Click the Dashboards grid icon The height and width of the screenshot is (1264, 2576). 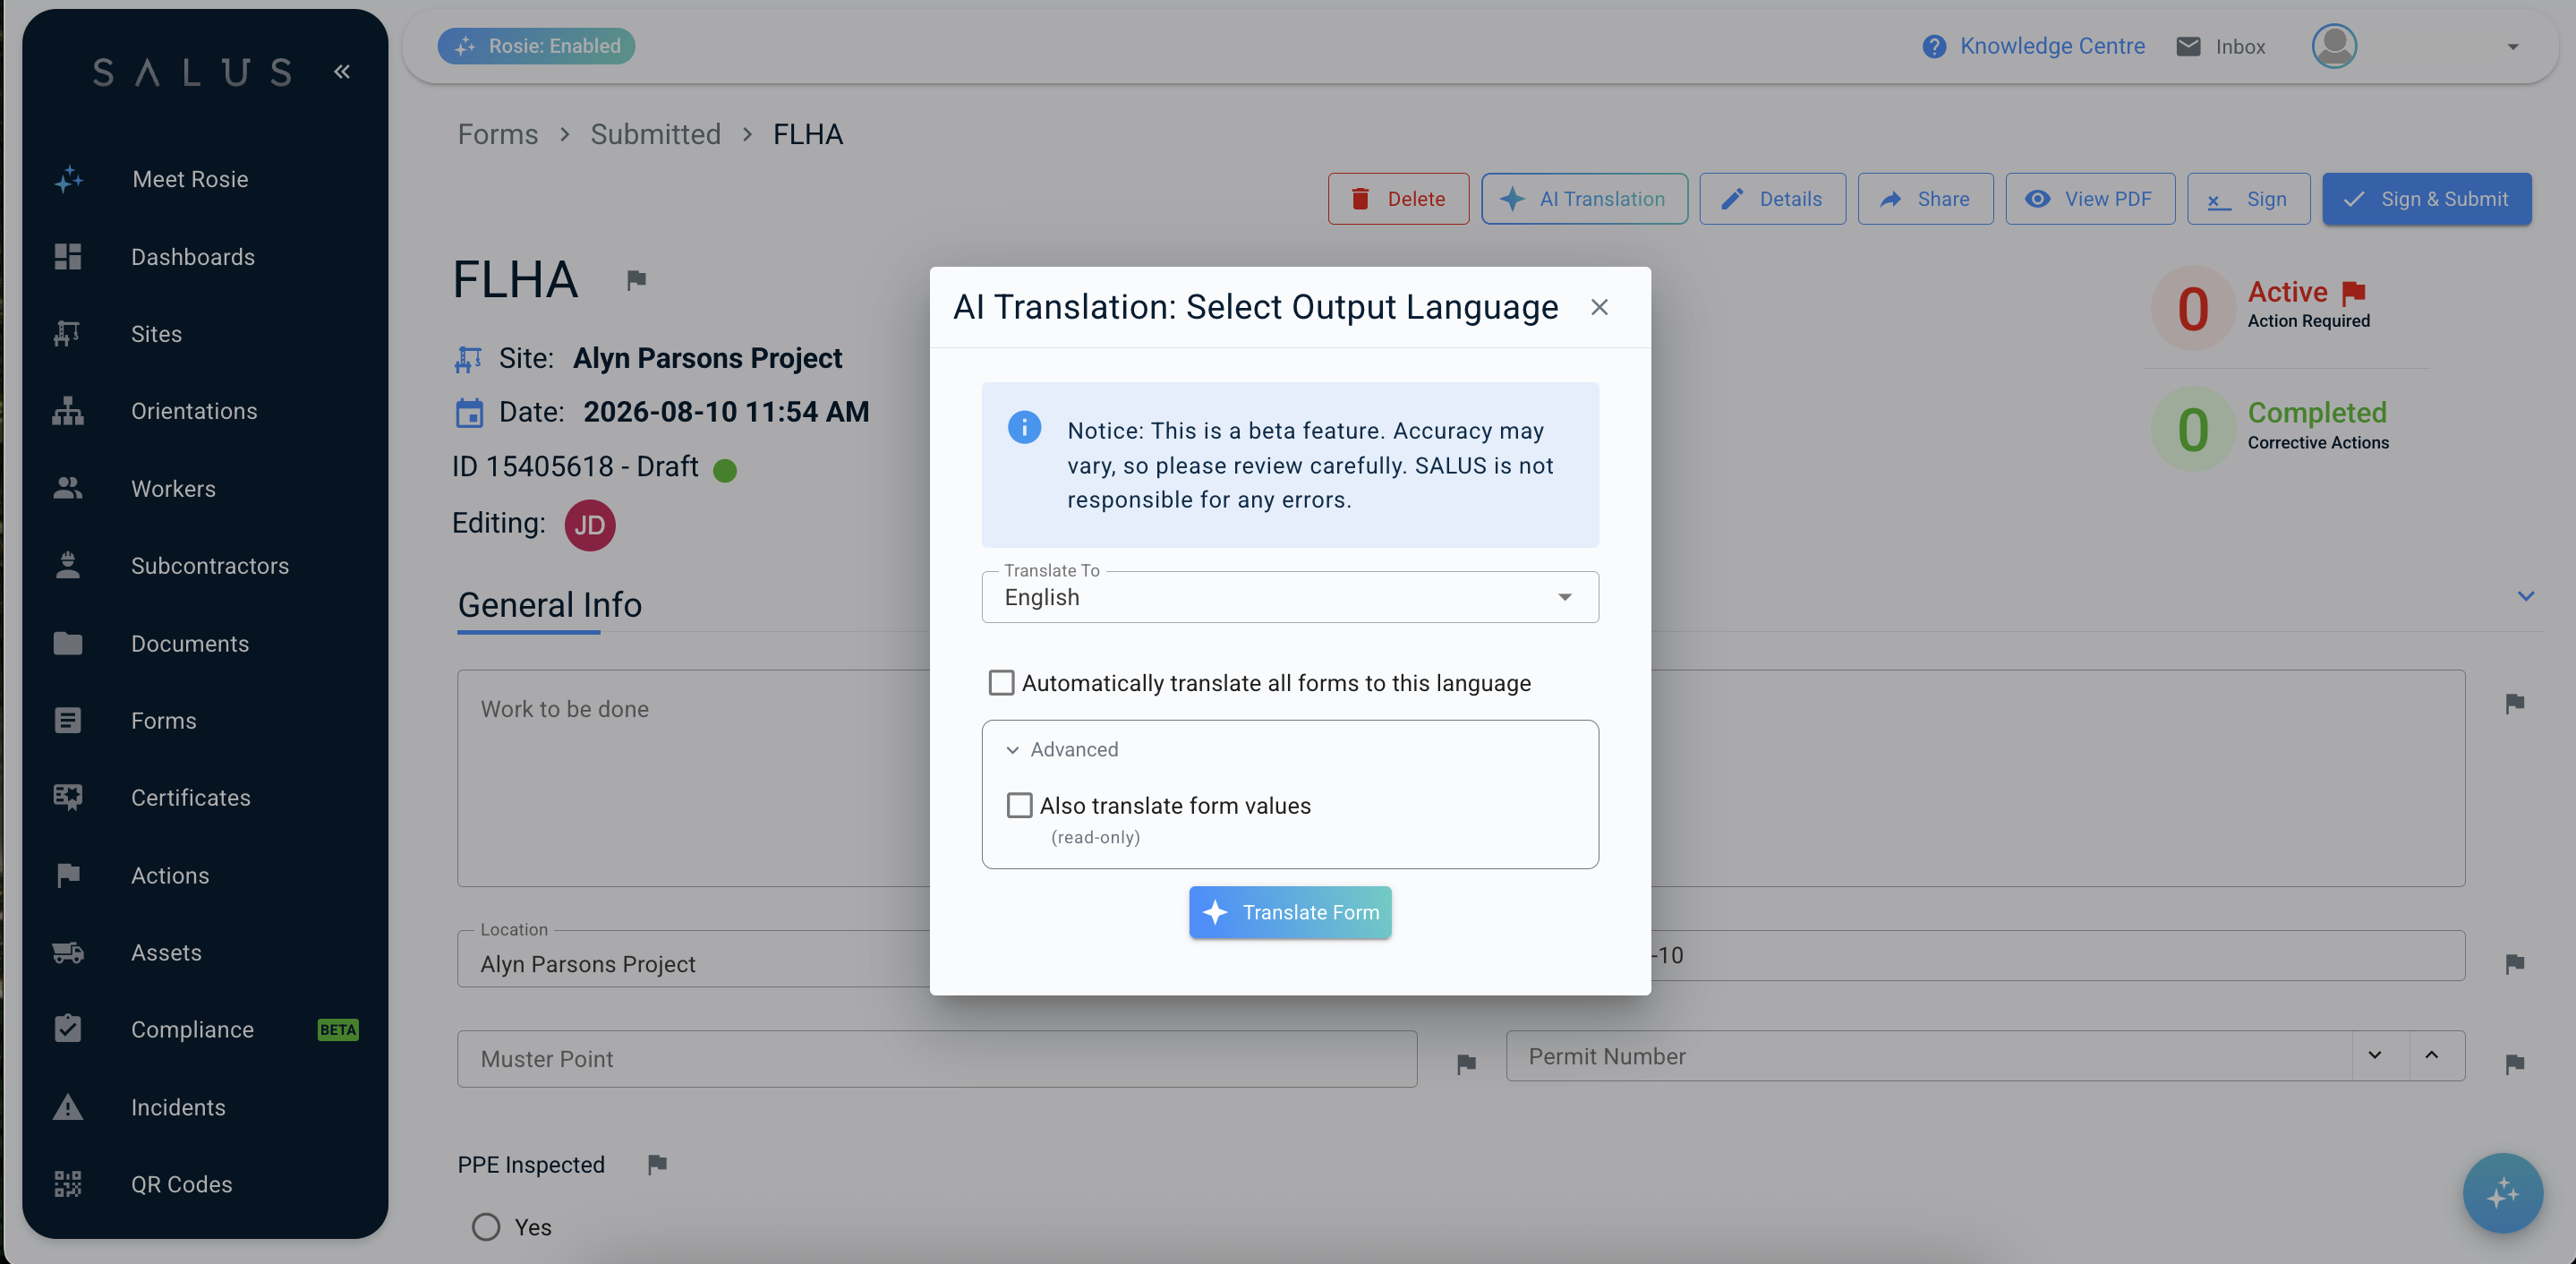click(68, 257)
